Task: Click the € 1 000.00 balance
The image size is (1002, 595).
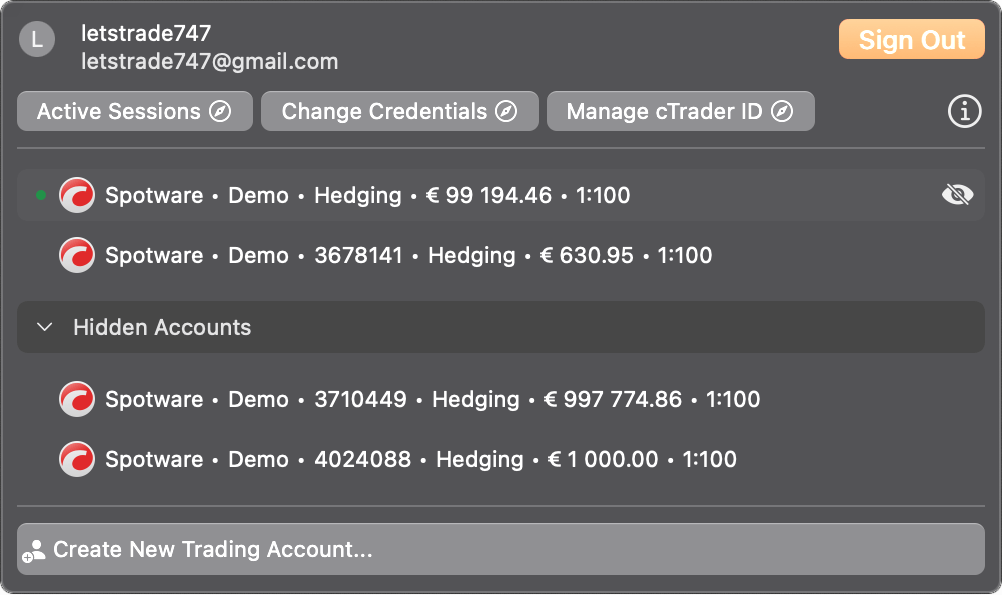Action: click(x=603, y=459)
